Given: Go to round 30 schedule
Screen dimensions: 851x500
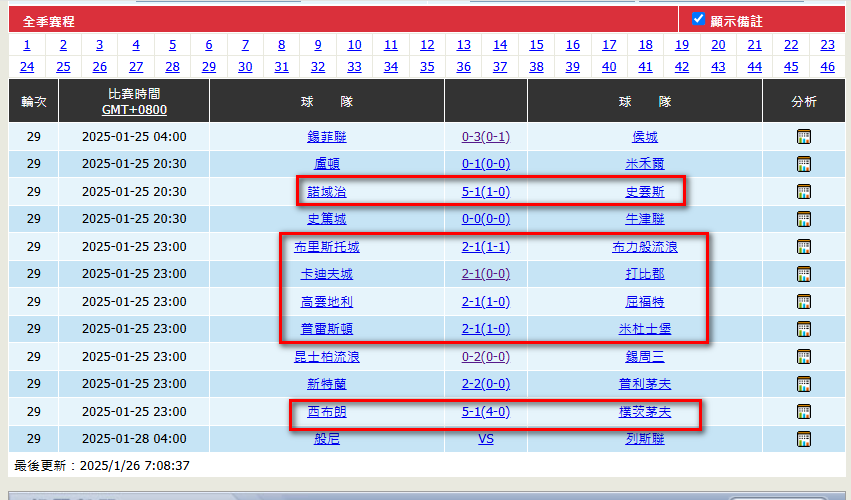Looking at the screenshot, I should [x=245, y=67].
